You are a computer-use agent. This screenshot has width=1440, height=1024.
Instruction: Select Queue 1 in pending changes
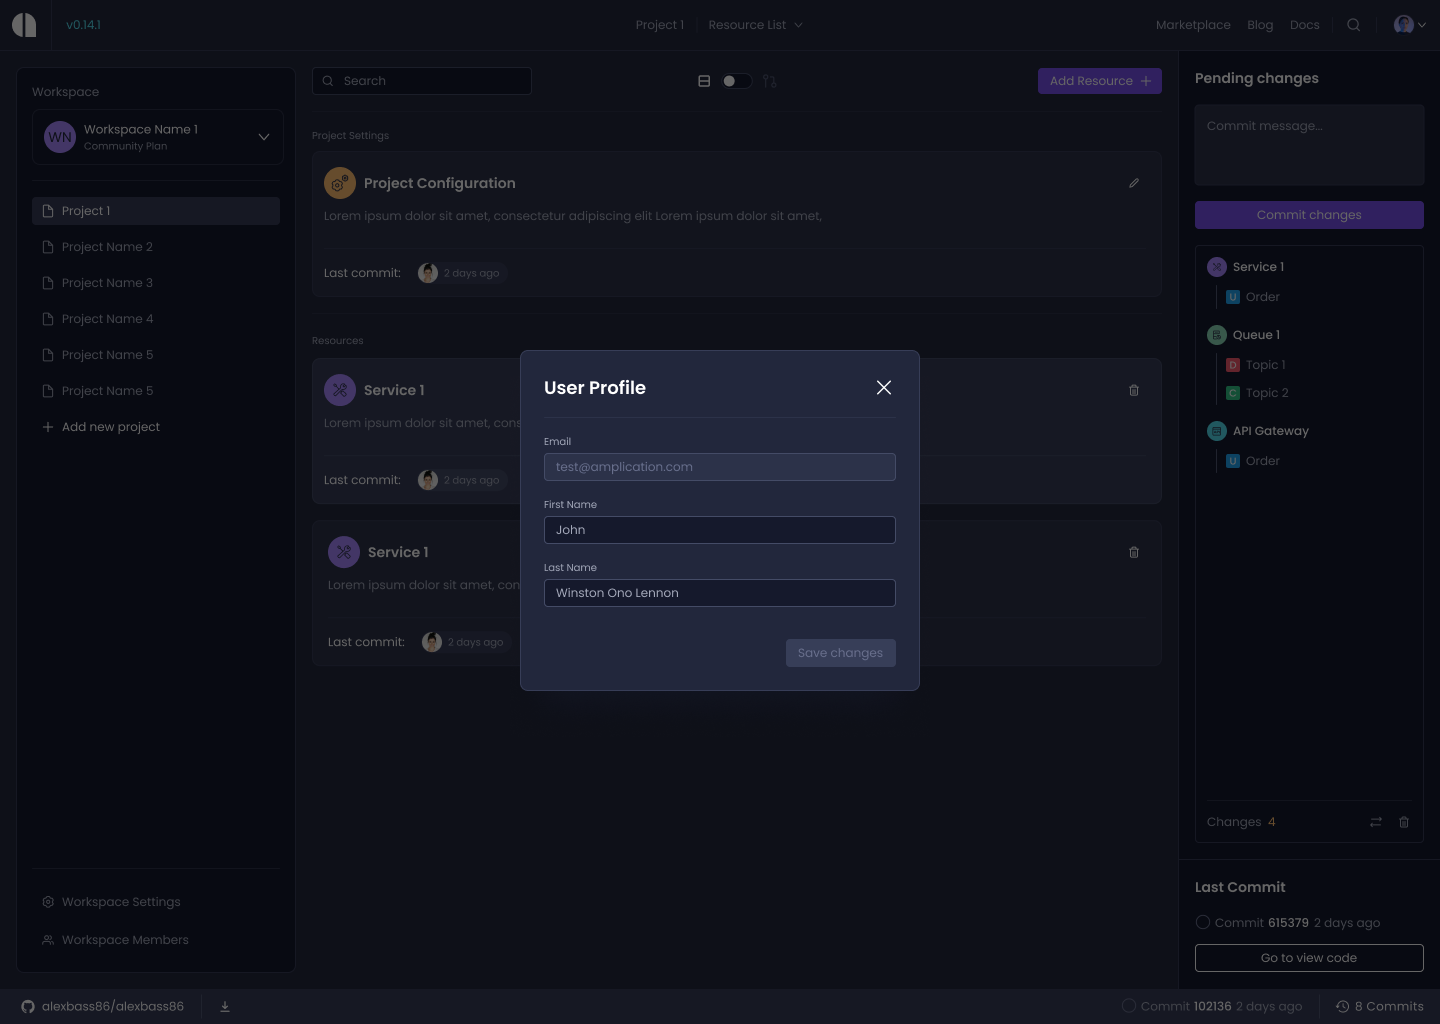pyautogui.click(x=1244, y=335)
